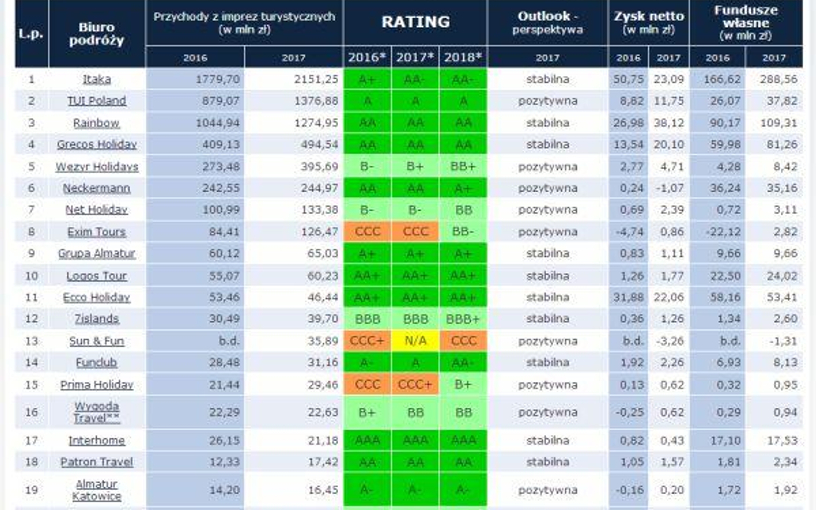Click Exim Tours' BB- 2018 rating
The image size is (816, 510).
point(463,232)
